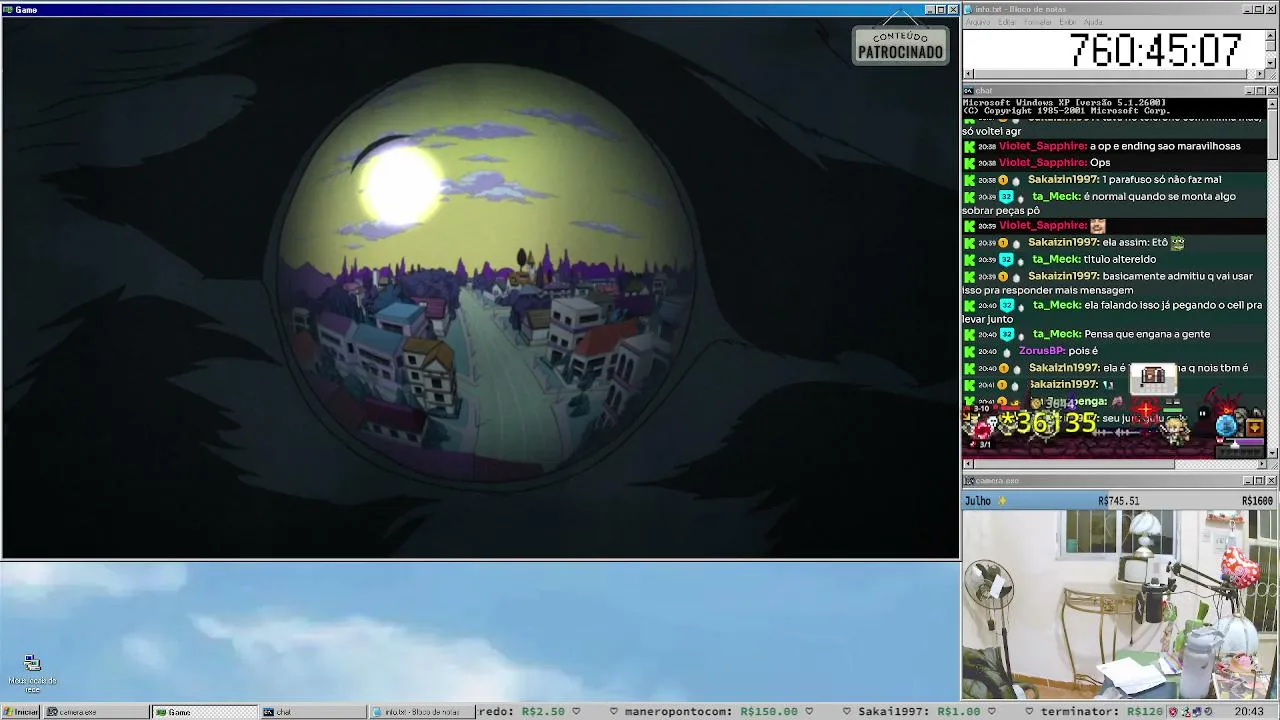Close the camera.exe window
Image resolution: width=1280 pixels, height=720 pixels.
[1272, 481]
